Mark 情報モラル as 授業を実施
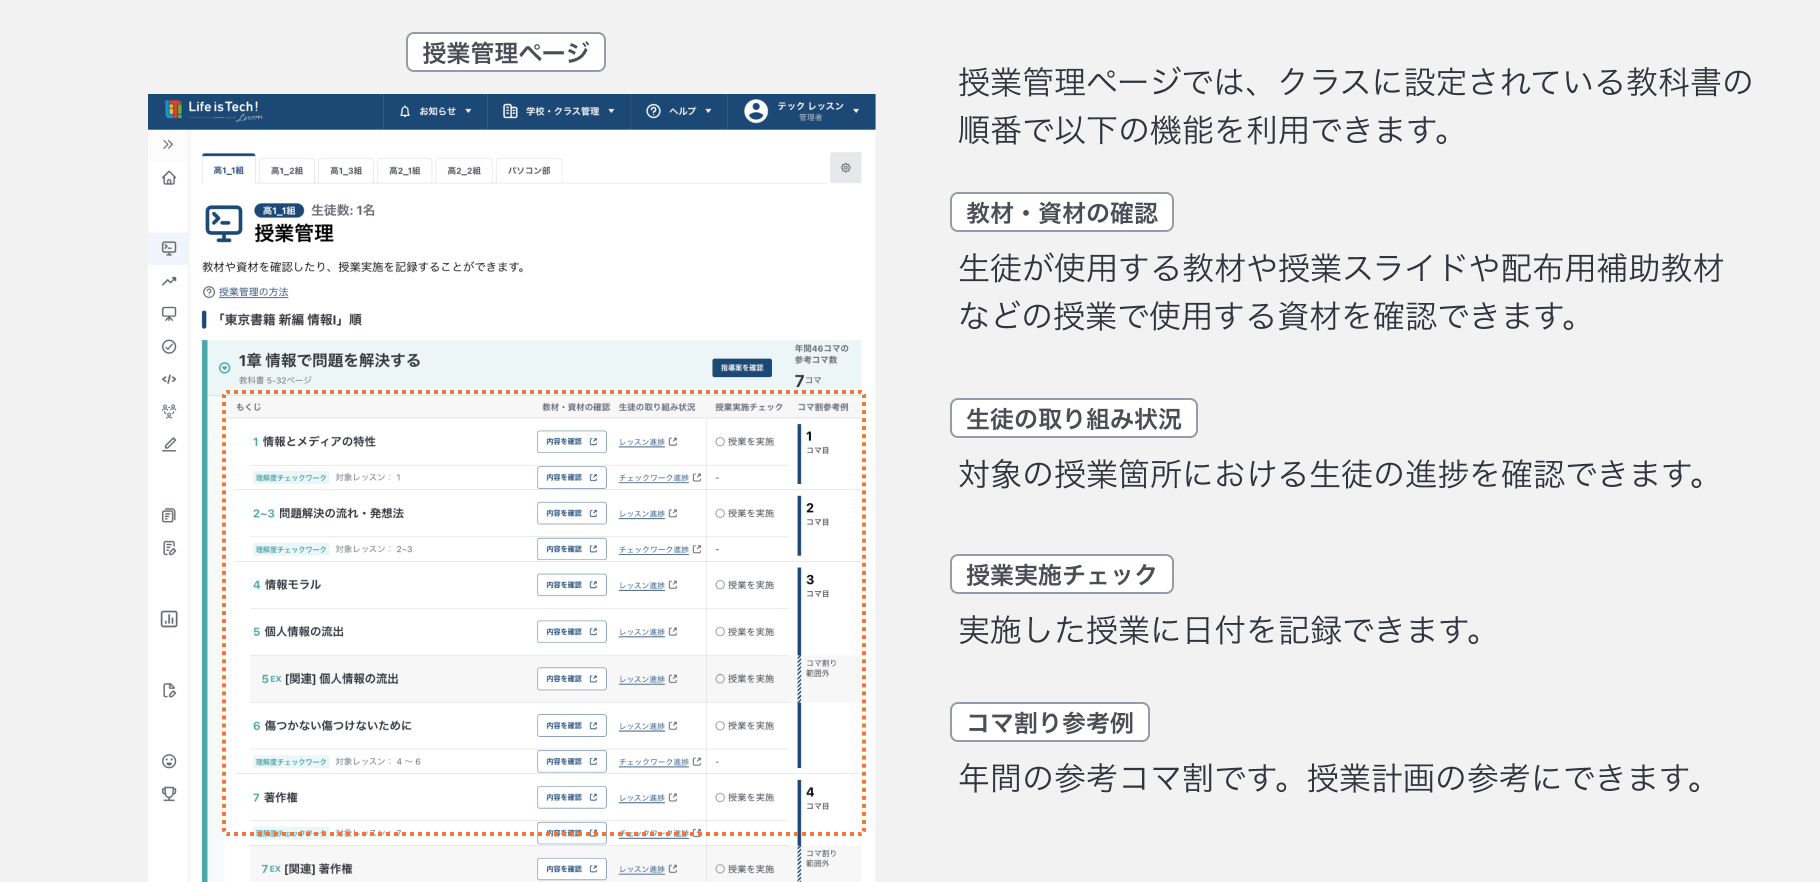 point(745,585)
